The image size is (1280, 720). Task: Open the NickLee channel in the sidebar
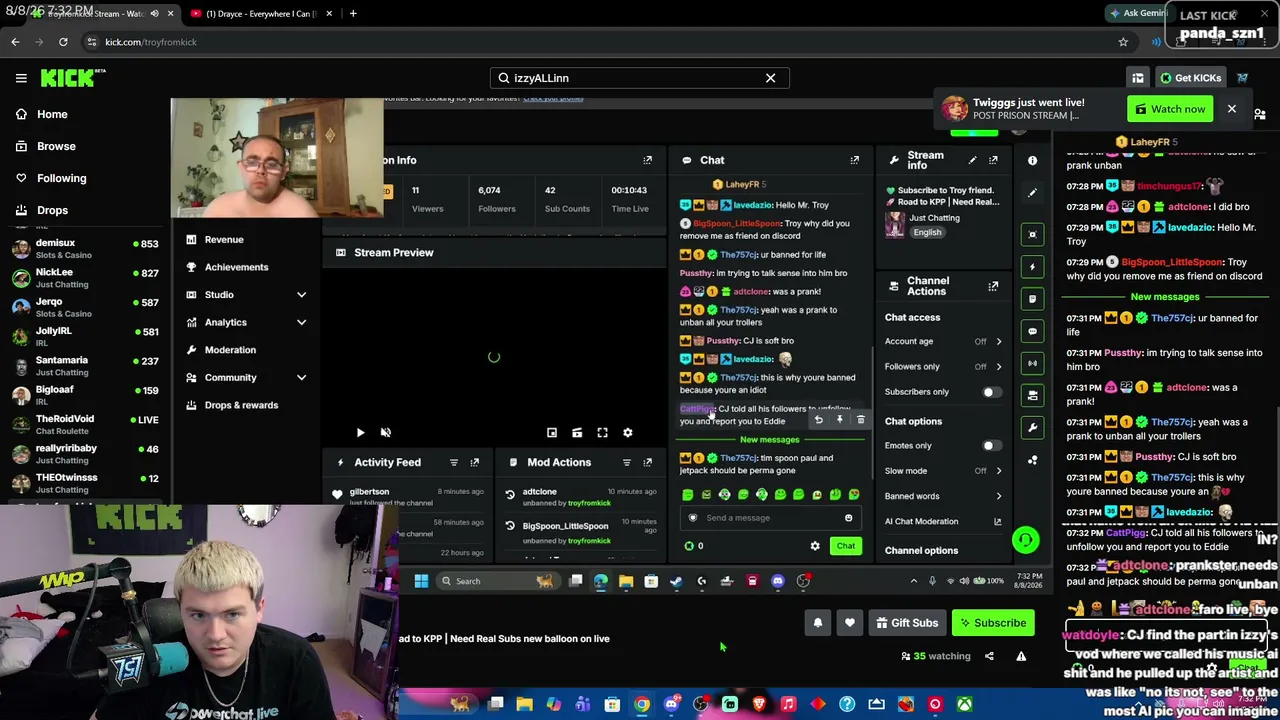[85, 277]
